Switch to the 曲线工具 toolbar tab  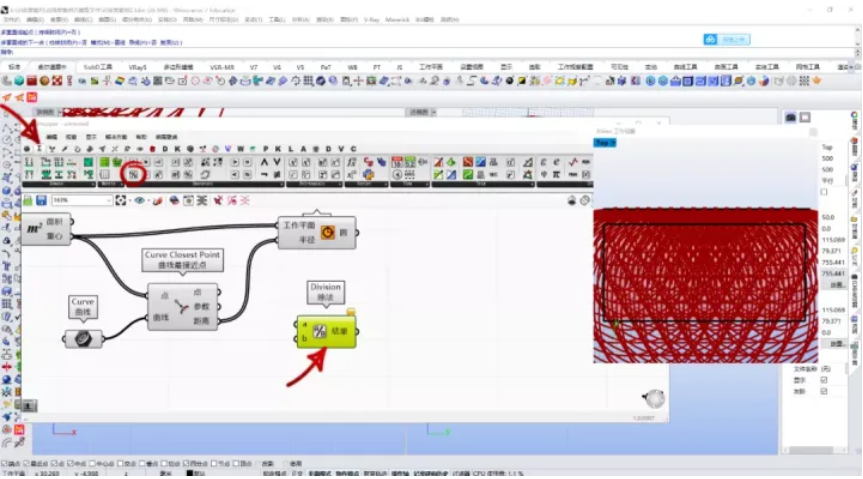click(685, 67)
